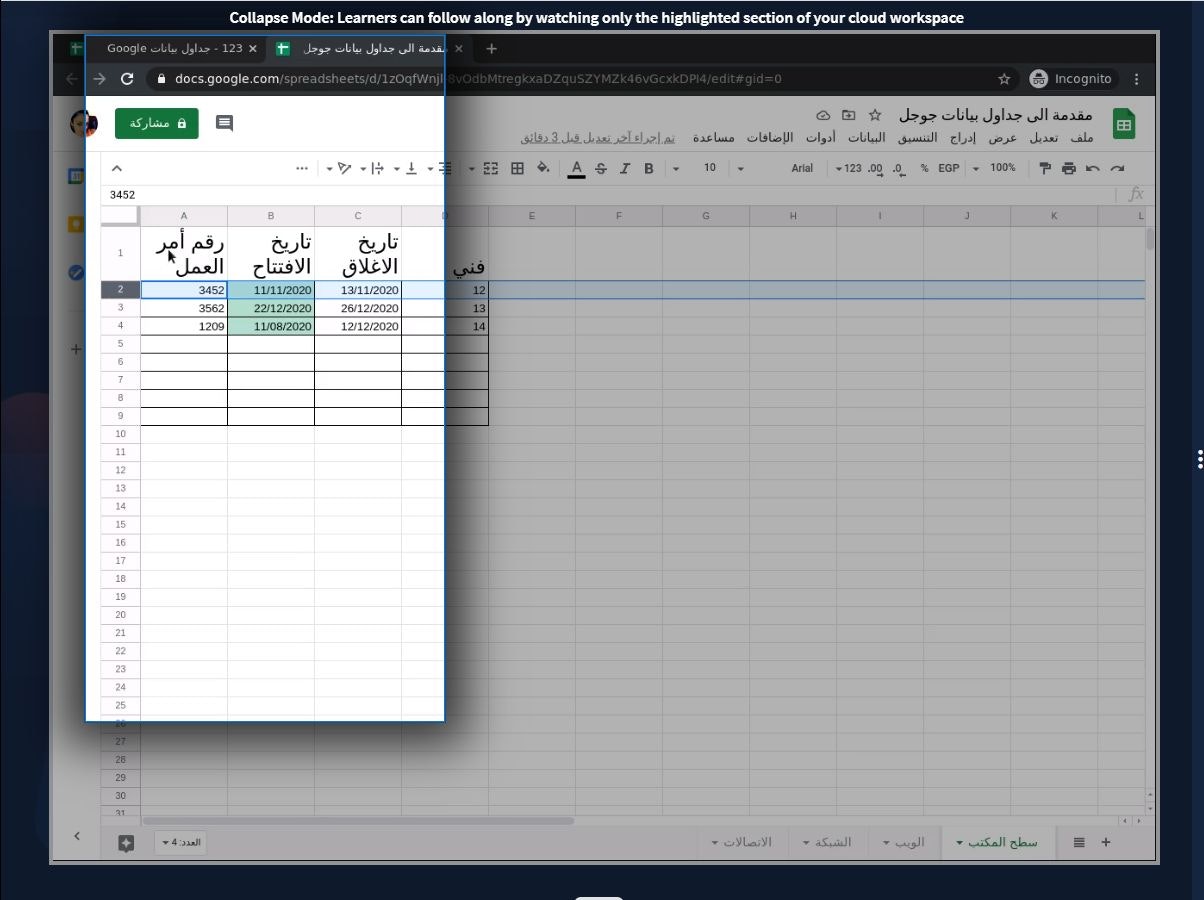1204x900 pixels.
Task: Activate the paint format tool
Action: [1045, 168]
